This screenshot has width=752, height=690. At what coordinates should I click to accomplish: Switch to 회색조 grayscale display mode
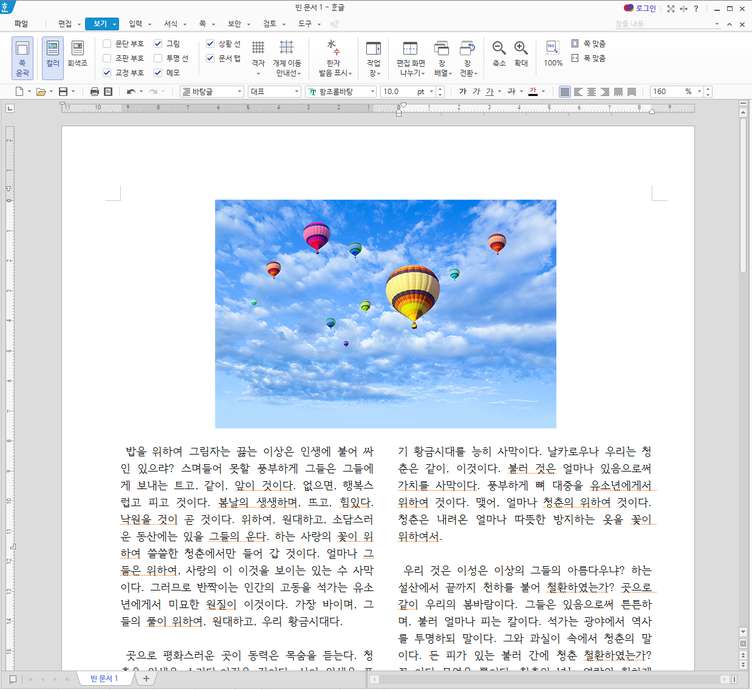pos(77,54)
